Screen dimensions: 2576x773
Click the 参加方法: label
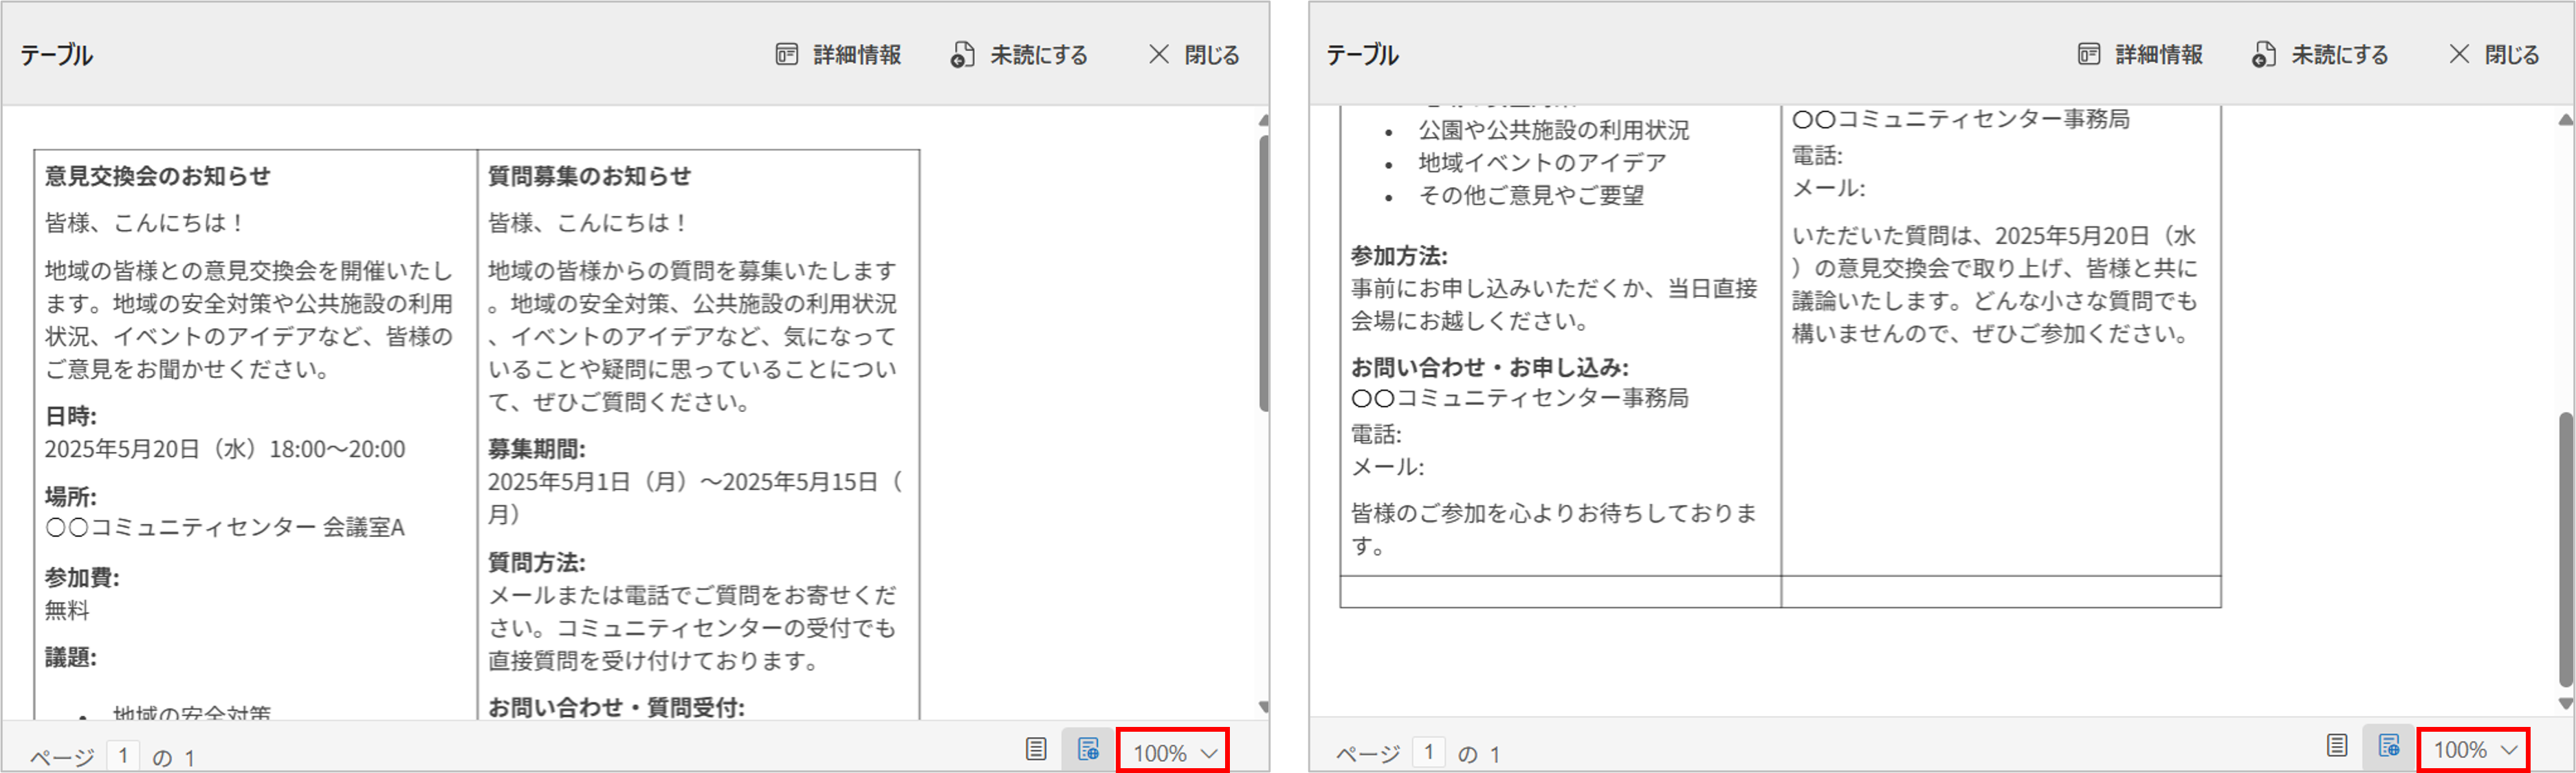coord(1399,256)
